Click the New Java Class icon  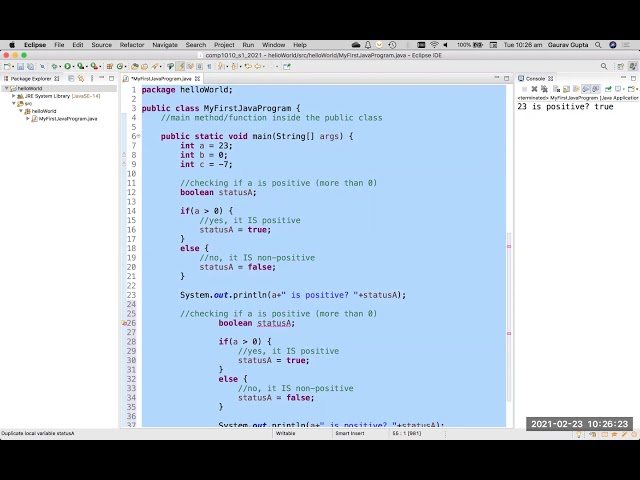point(120,67)
